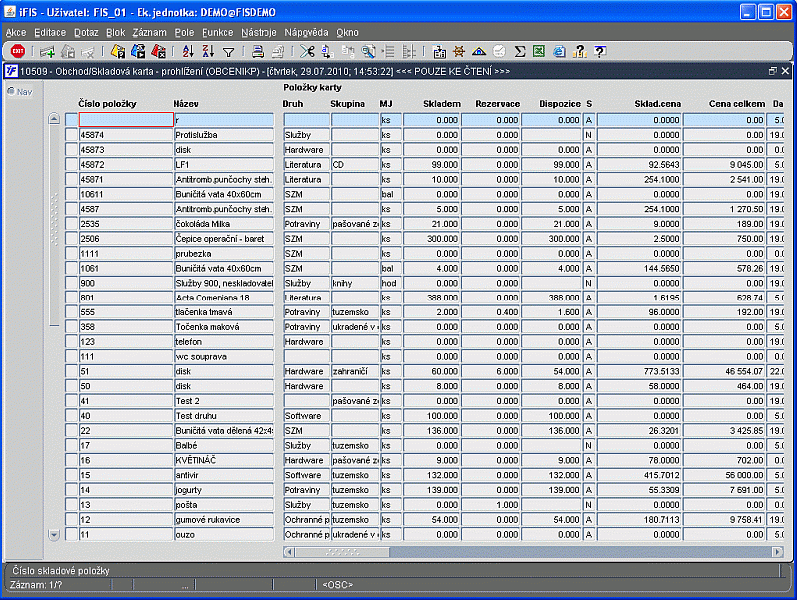
Task: Click the context help window question icon
Action: point(600,51)
